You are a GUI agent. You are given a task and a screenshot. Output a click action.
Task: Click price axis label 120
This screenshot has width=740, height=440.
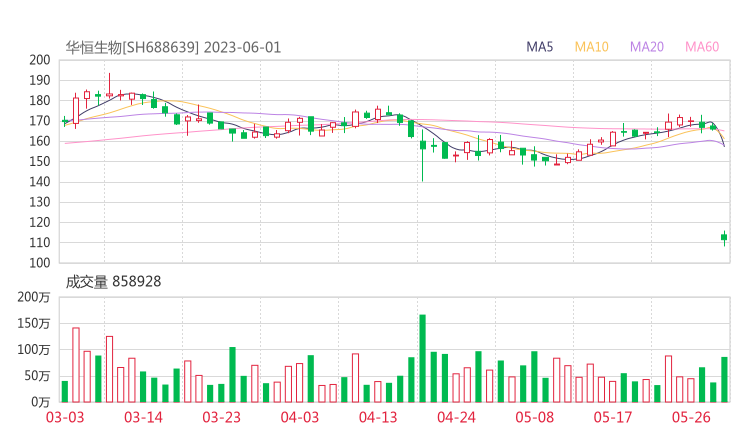[x=40, y=222]
